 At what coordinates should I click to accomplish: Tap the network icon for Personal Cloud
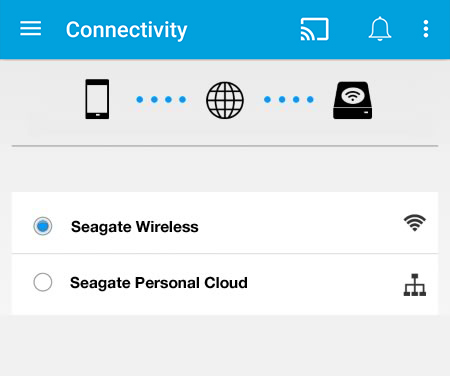[415, 285]
